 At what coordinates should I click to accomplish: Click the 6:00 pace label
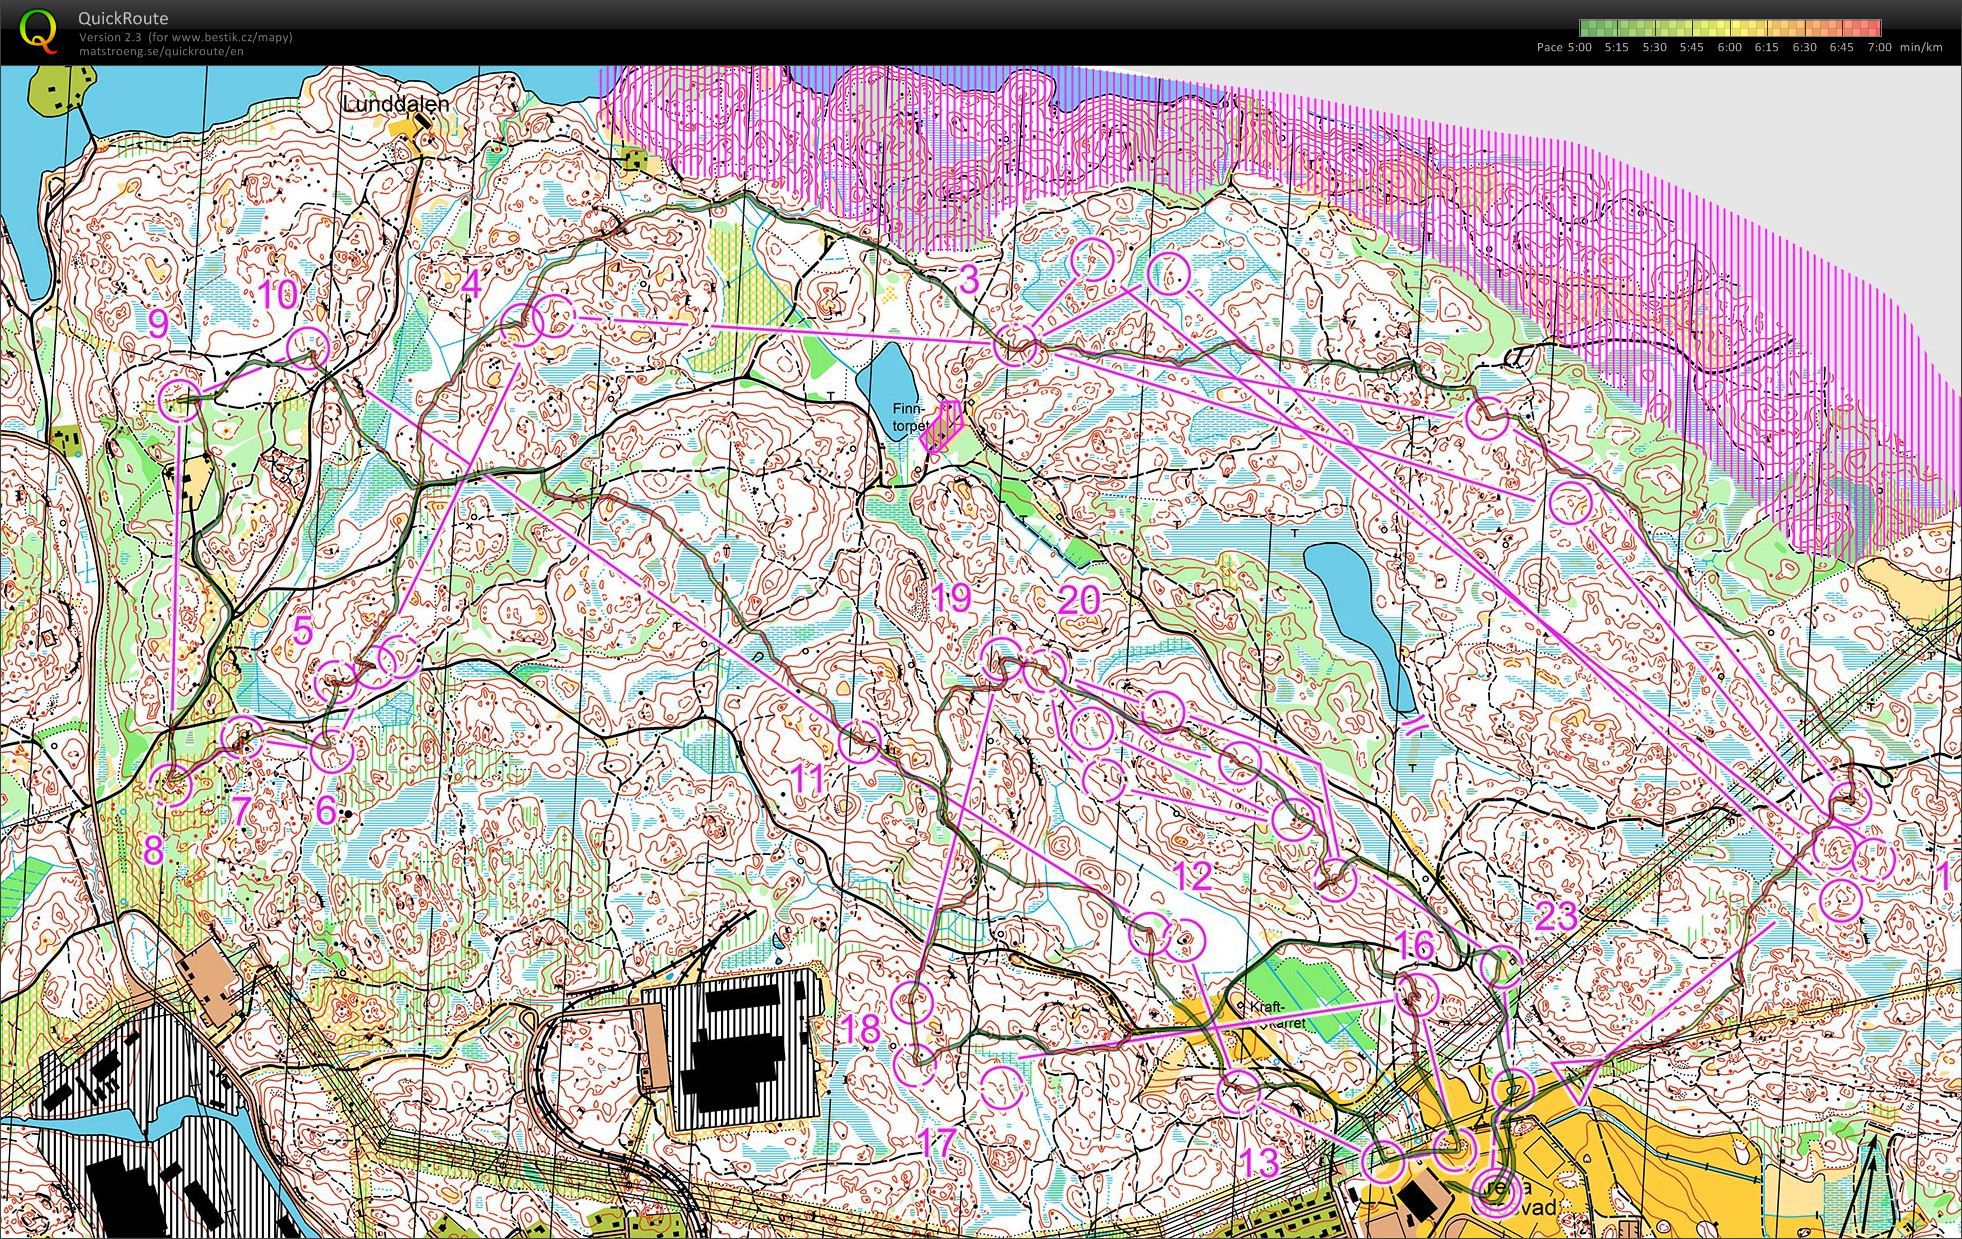[1729, 47]
